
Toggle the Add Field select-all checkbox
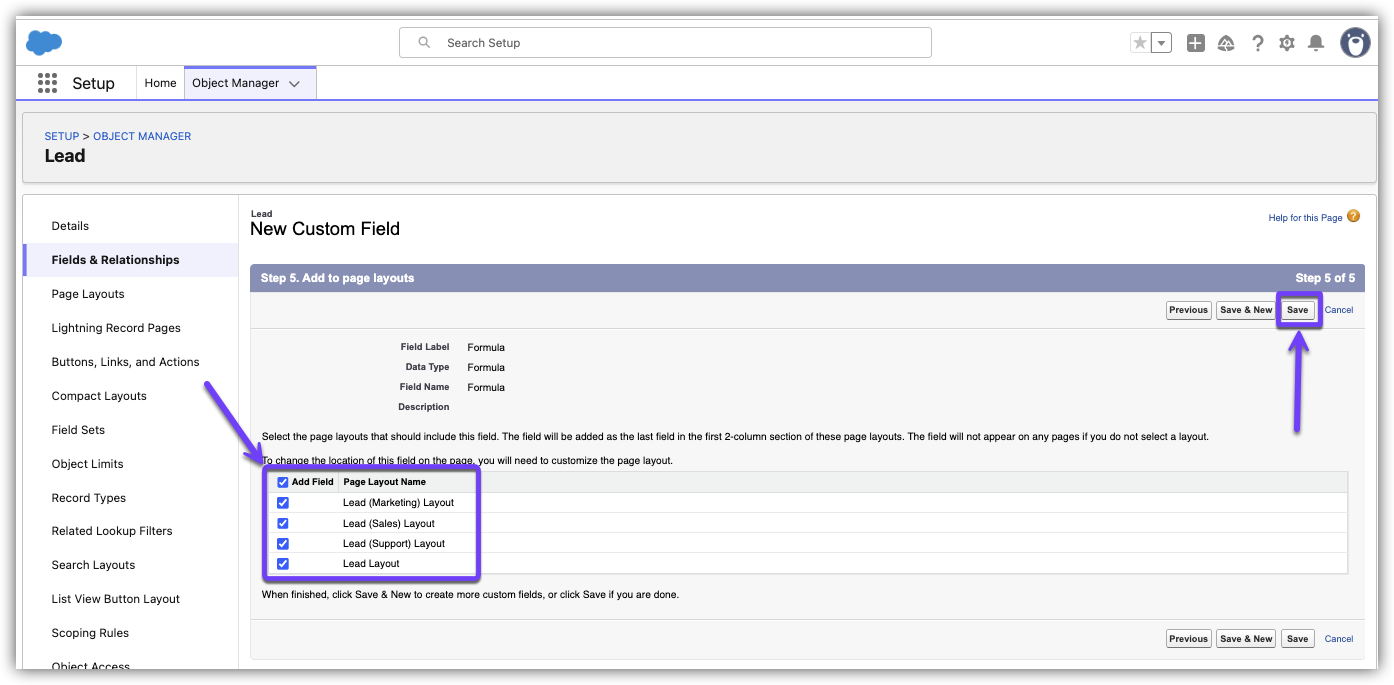click(x=283, y=482)
